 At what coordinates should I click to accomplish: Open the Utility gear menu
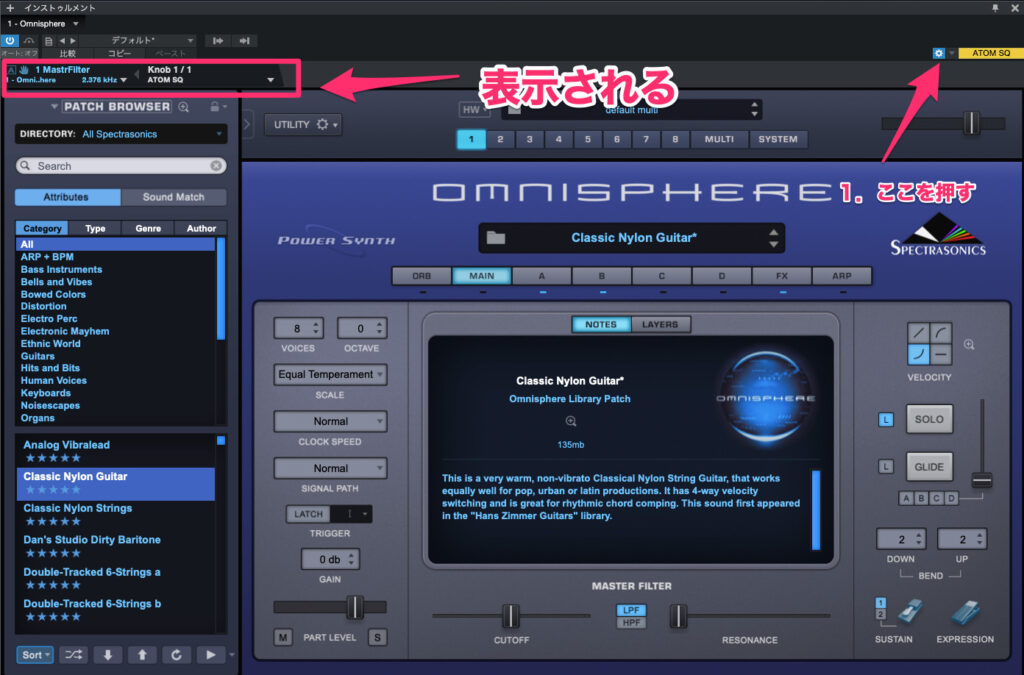click(302, 124)
